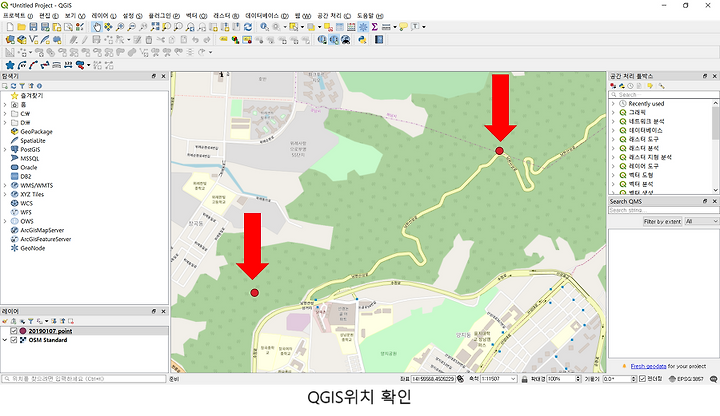The height and width of the screenshot is (416, 720).
Task: Click the coordinate display field
Action: tap(433, 379)
